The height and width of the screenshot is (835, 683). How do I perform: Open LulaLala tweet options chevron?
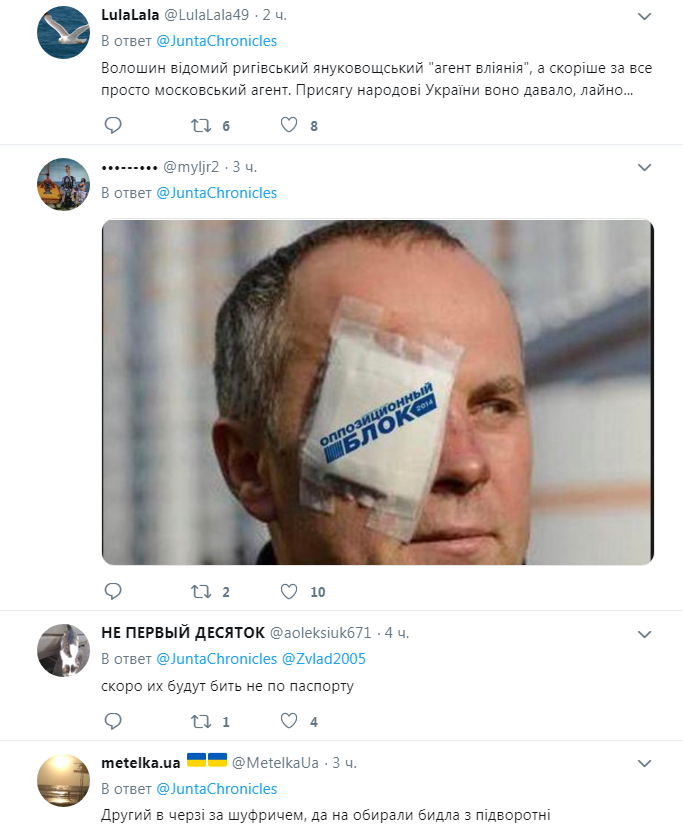coord(645,16)
